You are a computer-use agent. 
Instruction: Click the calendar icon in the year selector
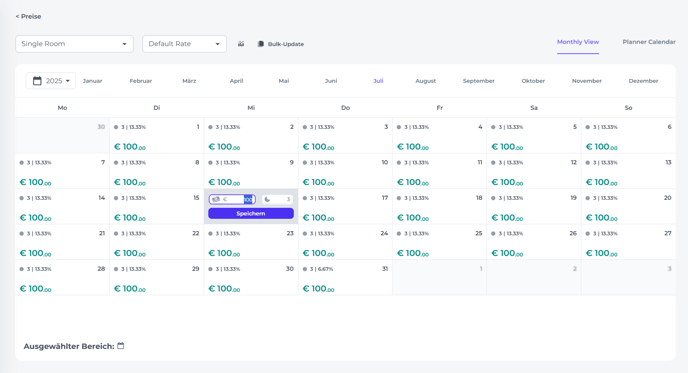click(x=37, y=81)
